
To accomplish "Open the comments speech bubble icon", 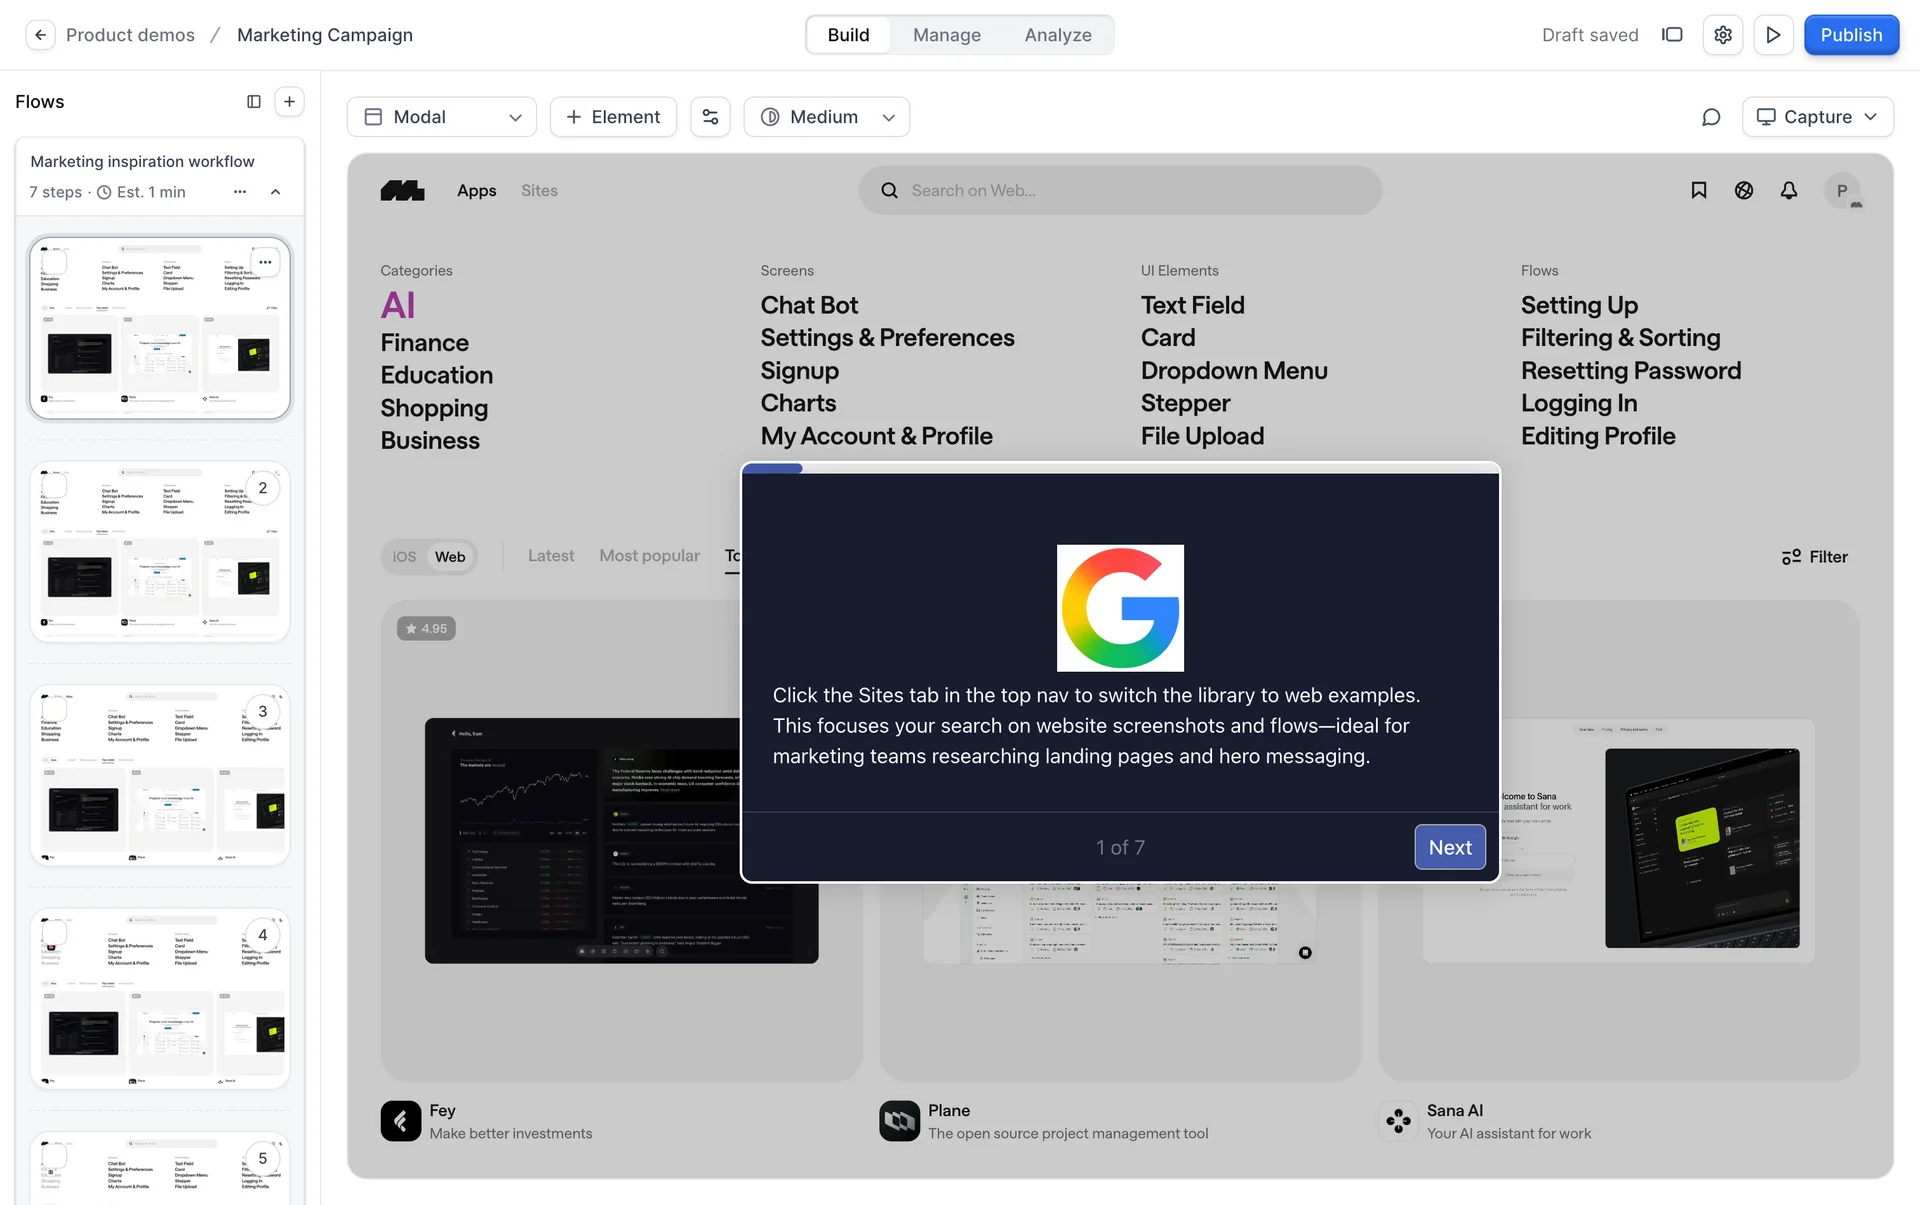I will click(x=1711, y=117).
